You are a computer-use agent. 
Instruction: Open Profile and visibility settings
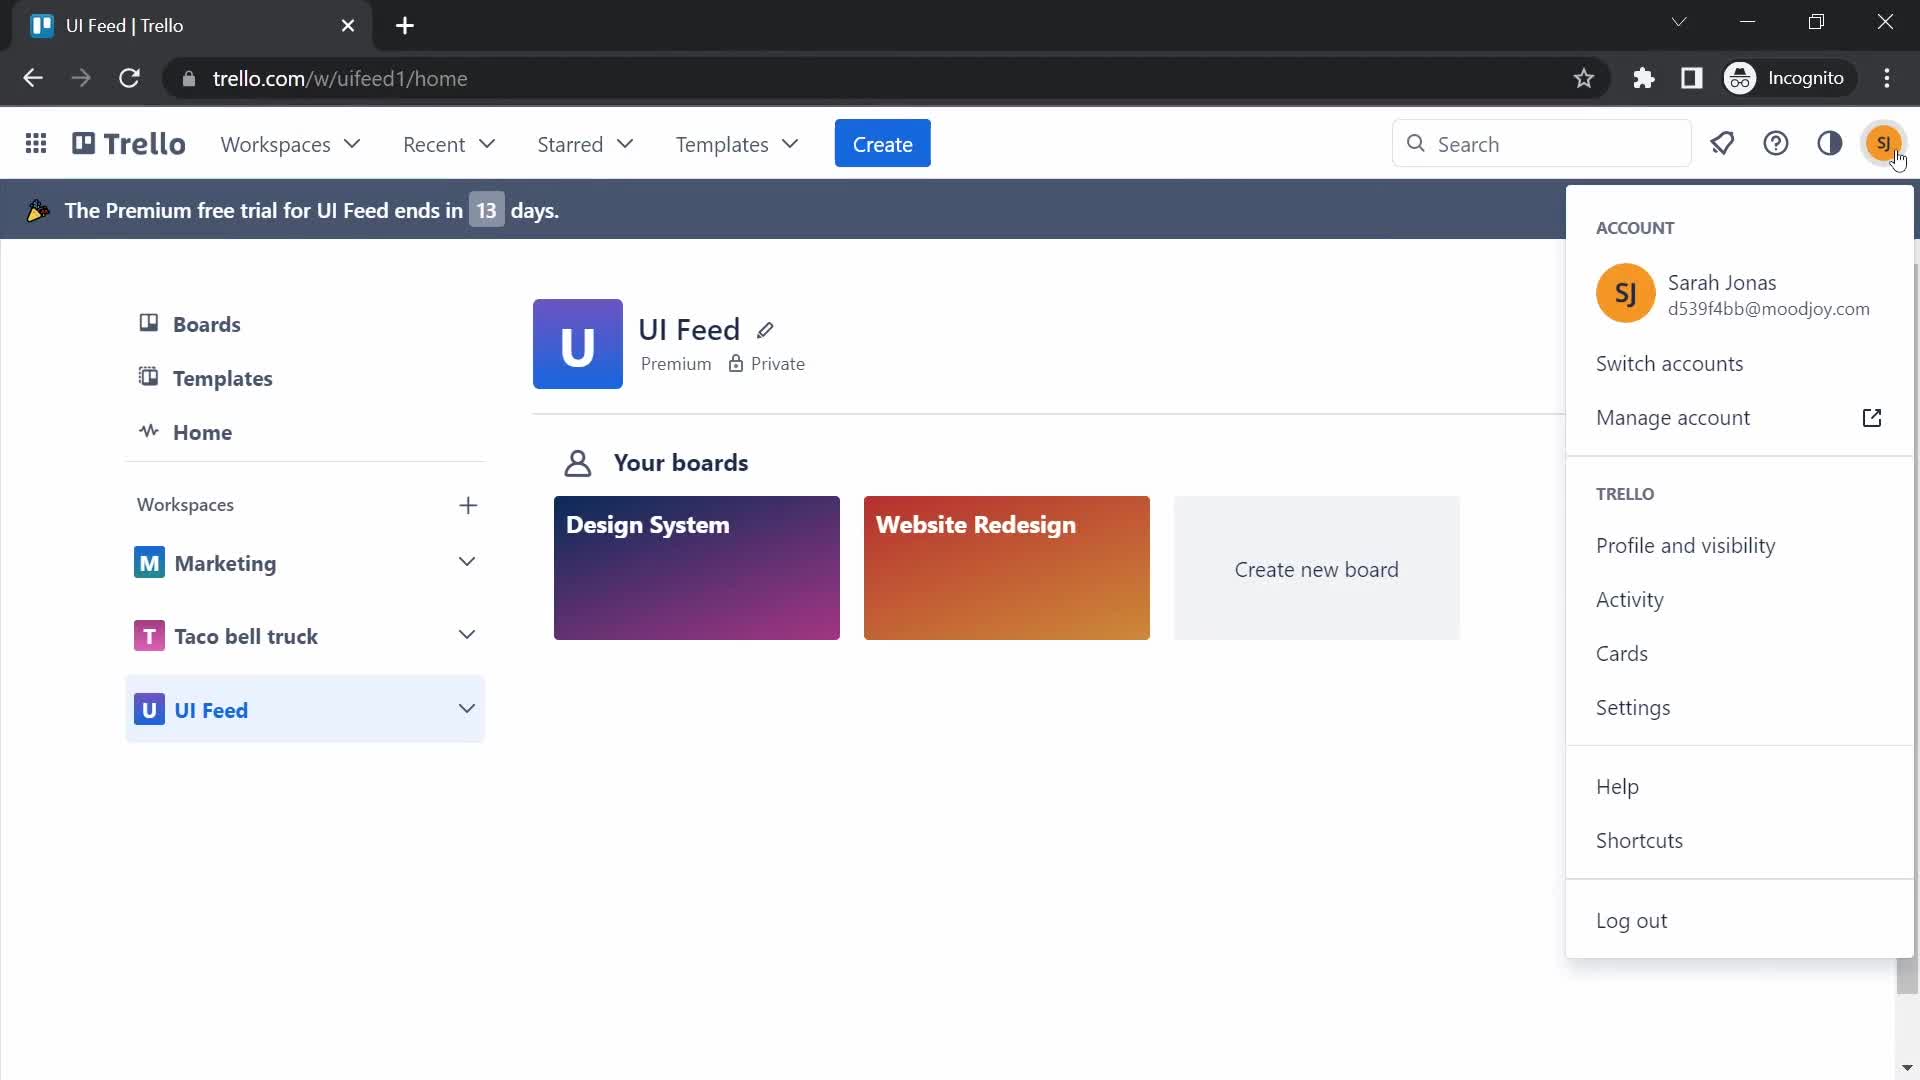pyautogui.click(x=1687, y=545)
